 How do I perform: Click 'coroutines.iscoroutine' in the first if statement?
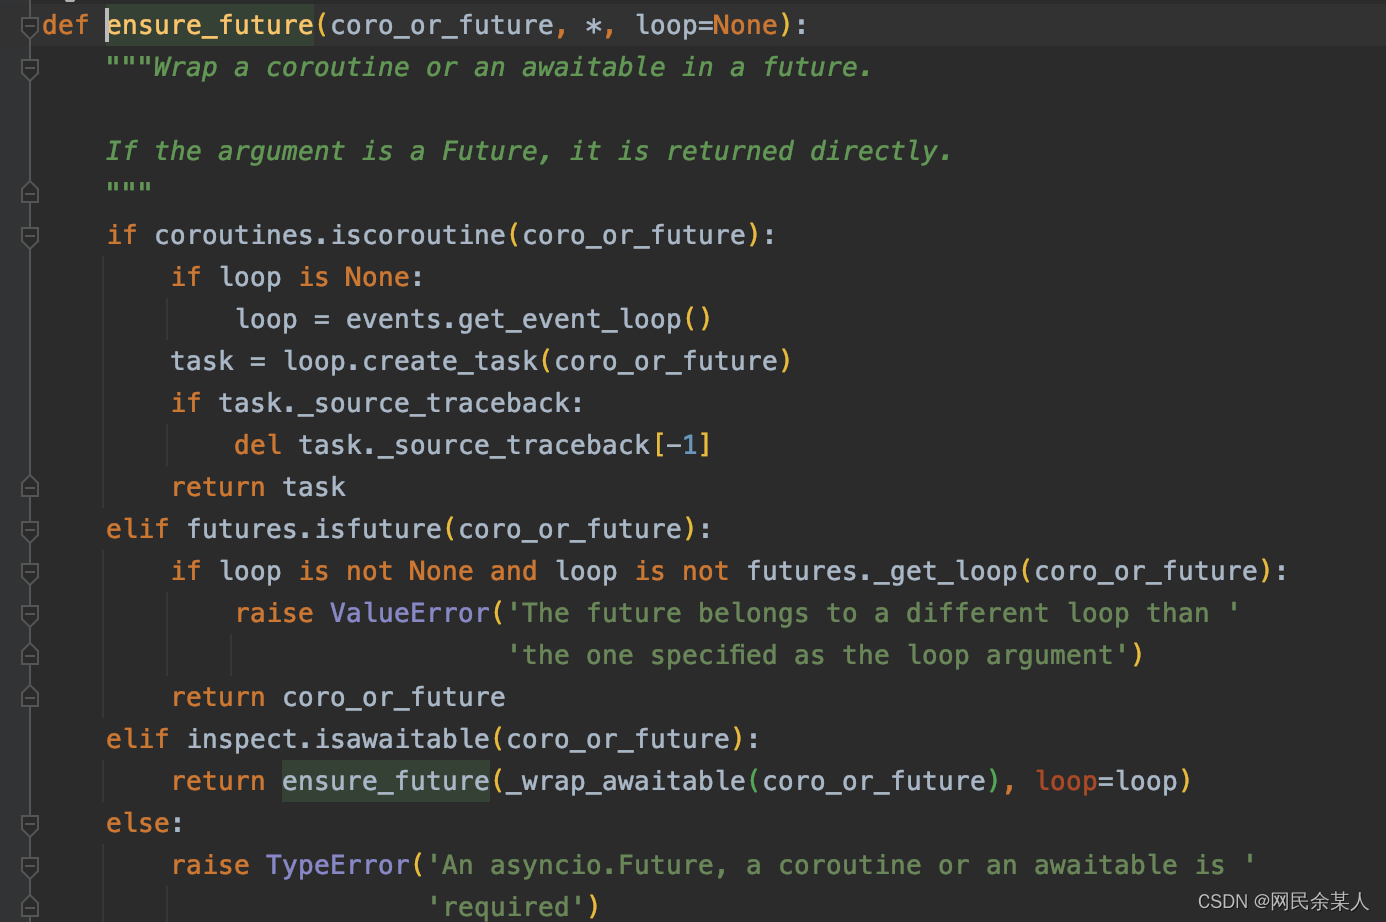[x=330, y=235]
